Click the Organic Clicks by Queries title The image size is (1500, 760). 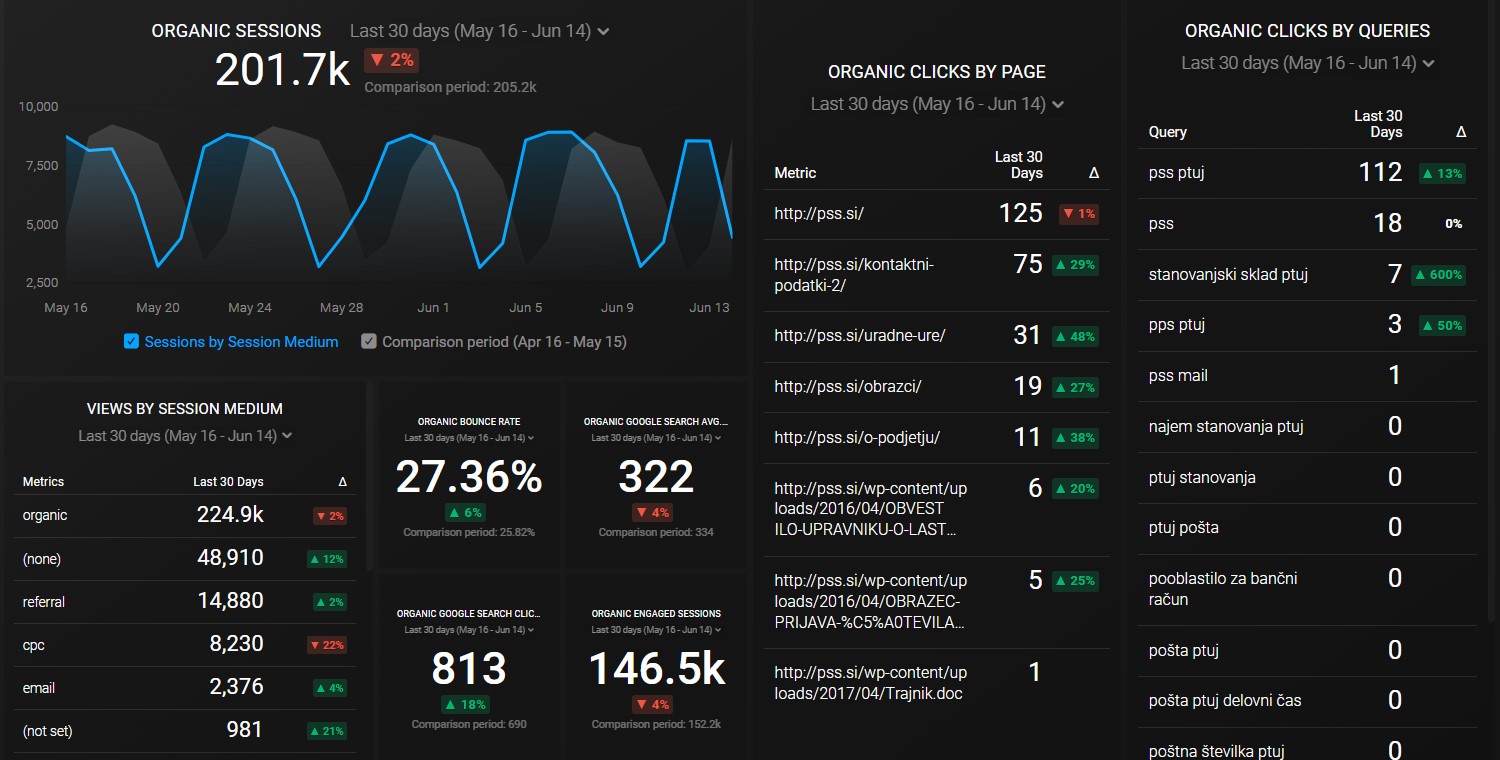[x=1307, y=31]
